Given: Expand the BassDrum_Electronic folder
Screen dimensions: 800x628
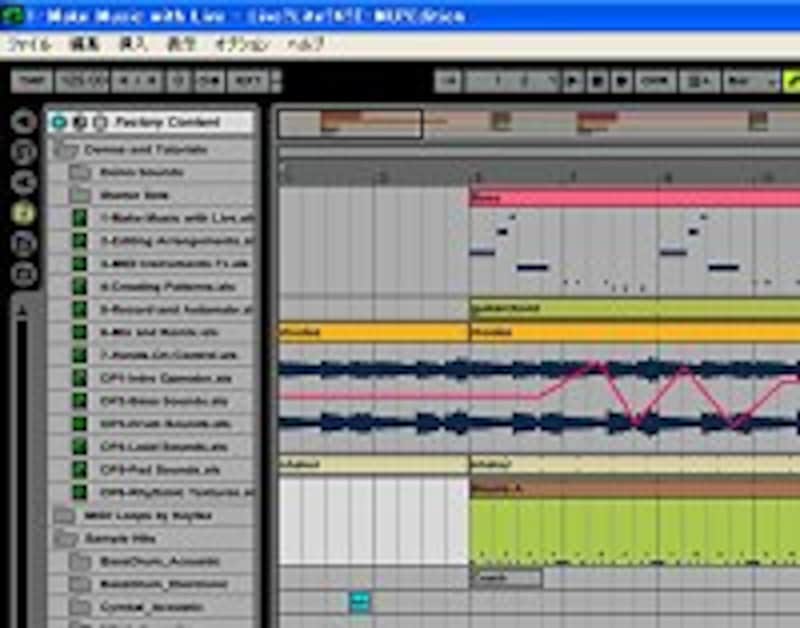Looking at the screenshot, I should click(x=80, y=585).
